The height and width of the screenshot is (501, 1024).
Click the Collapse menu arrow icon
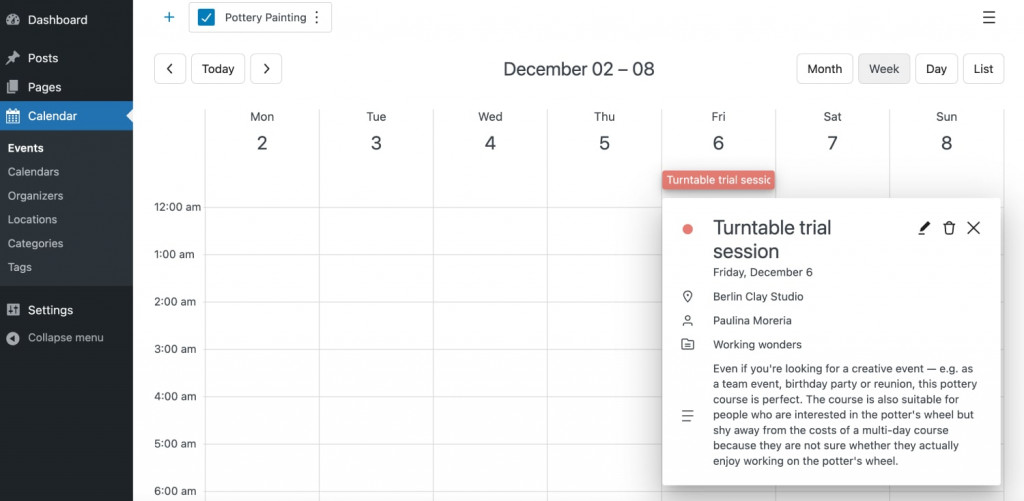(13, 338)
